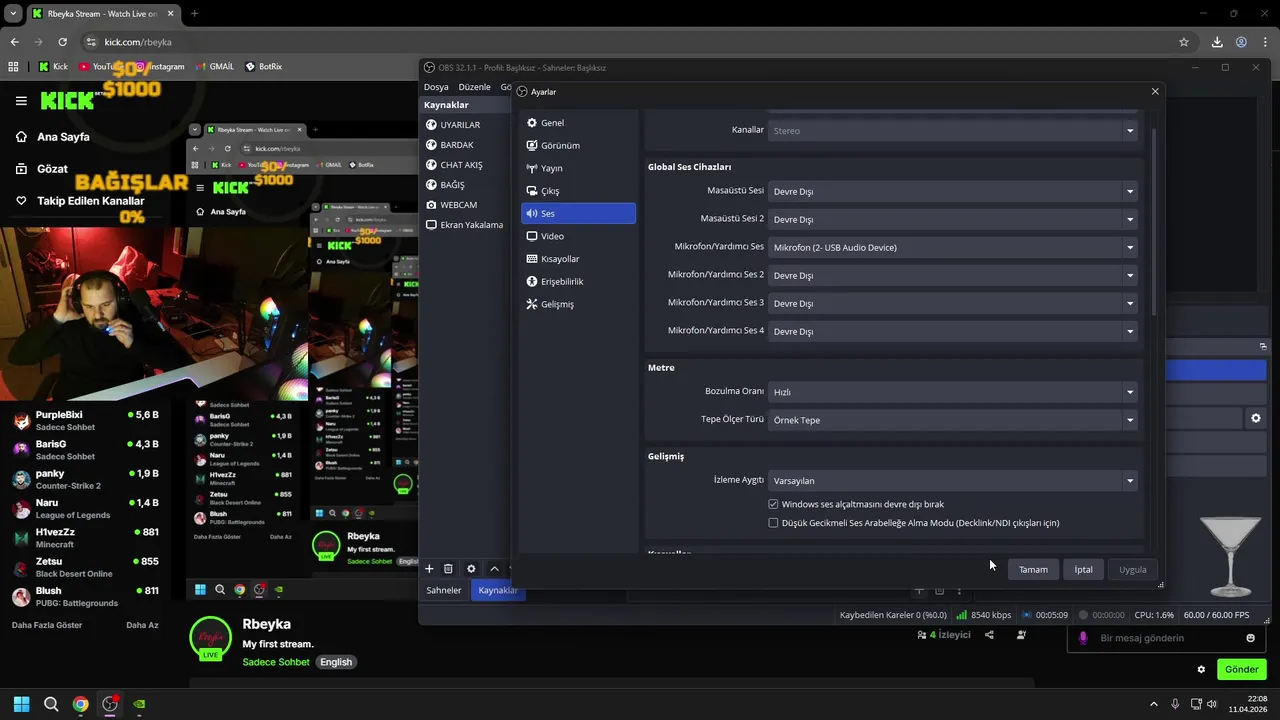Open Sadece Sohbet category link under Rbeyka
Image resolution: width=1280 pixels, height=720 pixels.
tap(276, 662)
